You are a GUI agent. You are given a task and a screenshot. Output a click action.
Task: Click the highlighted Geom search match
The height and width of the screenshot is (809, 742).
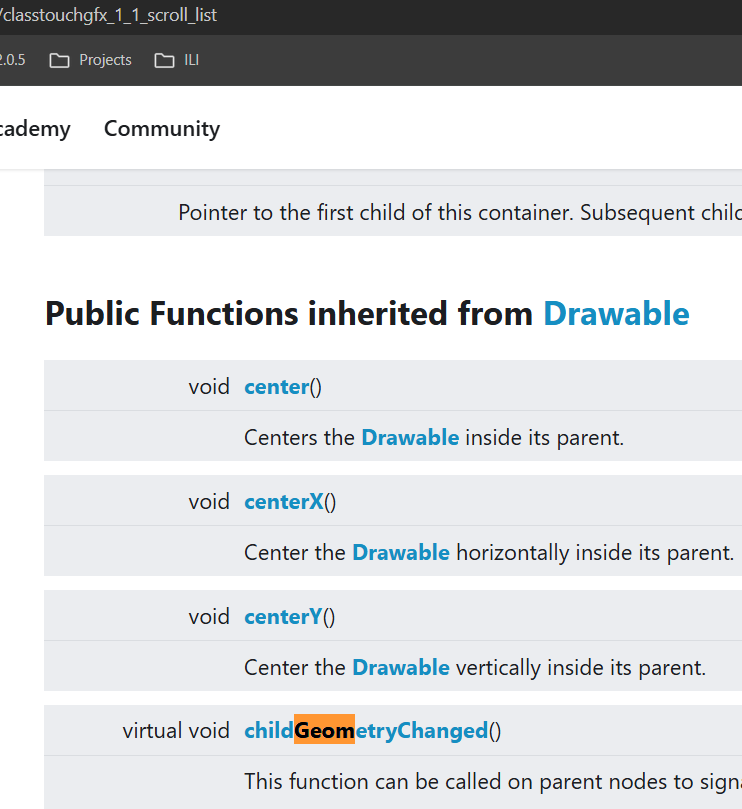325,730
